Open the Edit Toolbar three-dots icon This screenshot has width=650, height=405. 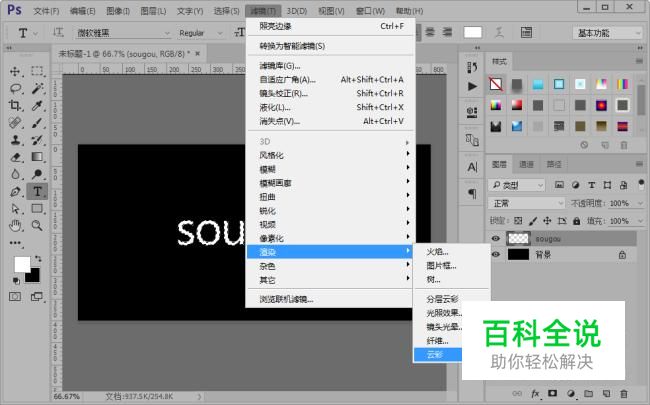coord(15,243)
